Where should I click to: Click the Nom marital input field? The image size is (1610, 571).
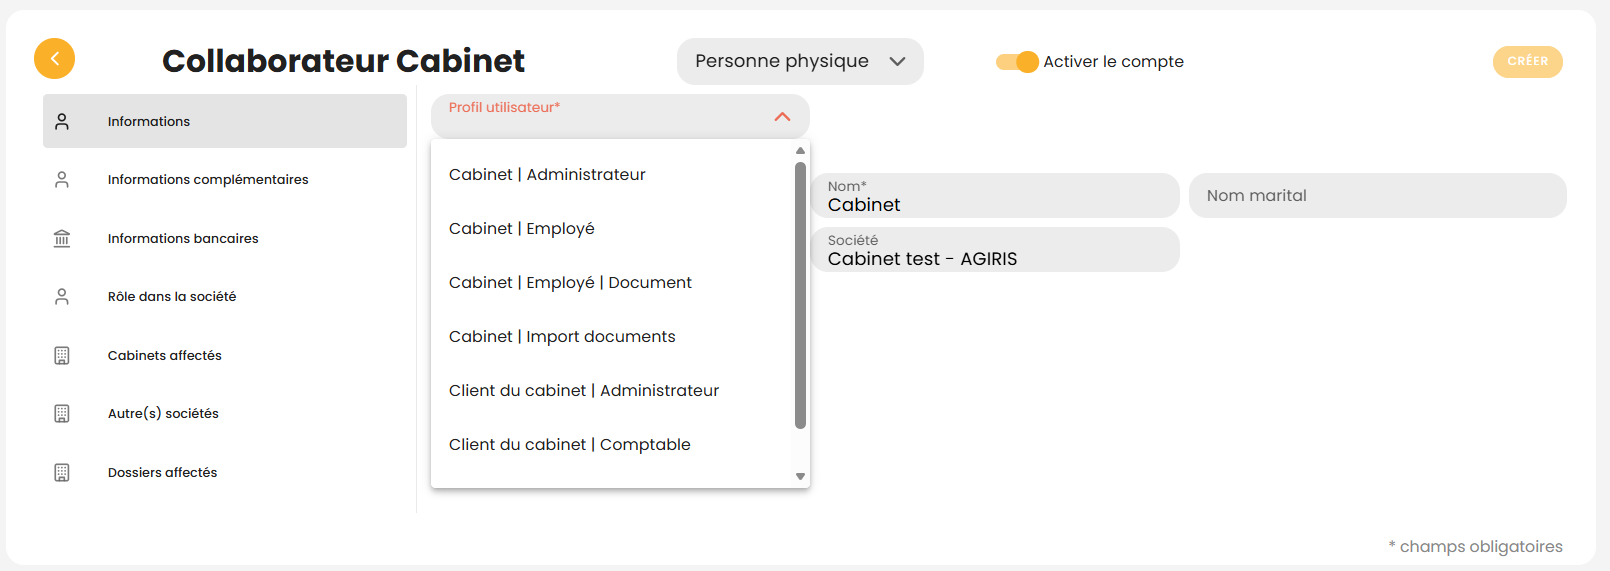pyautogui.click(x=1376, y=196)
